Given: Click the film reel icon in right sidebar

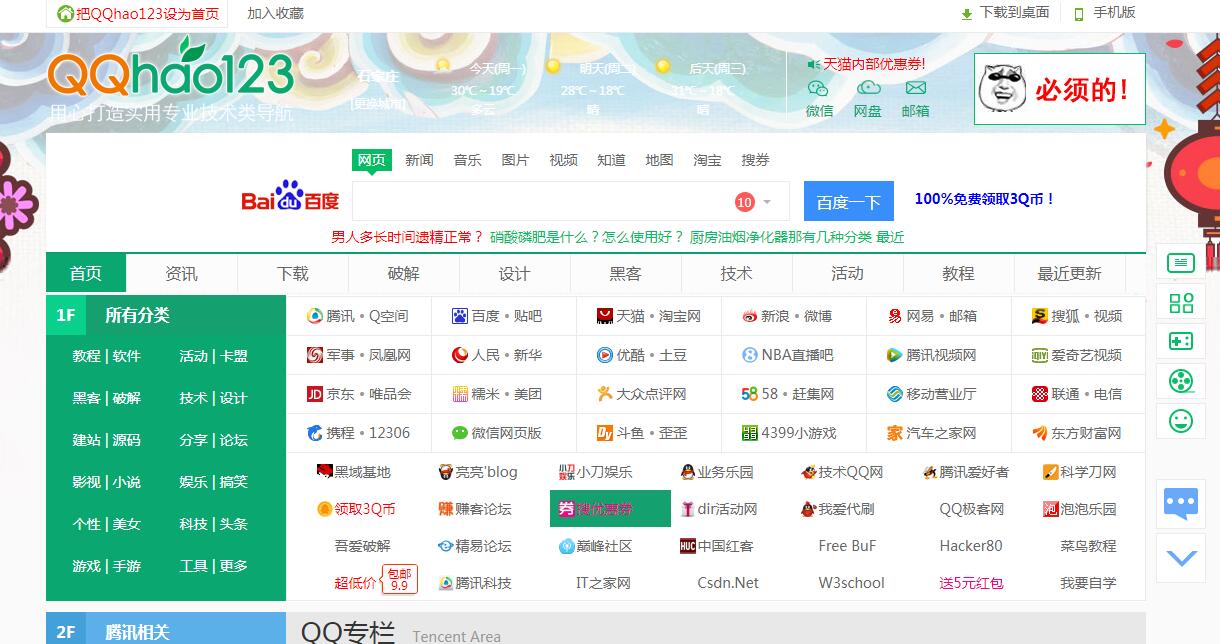Looking at the screenshot, I should [x=1181, y=380].
